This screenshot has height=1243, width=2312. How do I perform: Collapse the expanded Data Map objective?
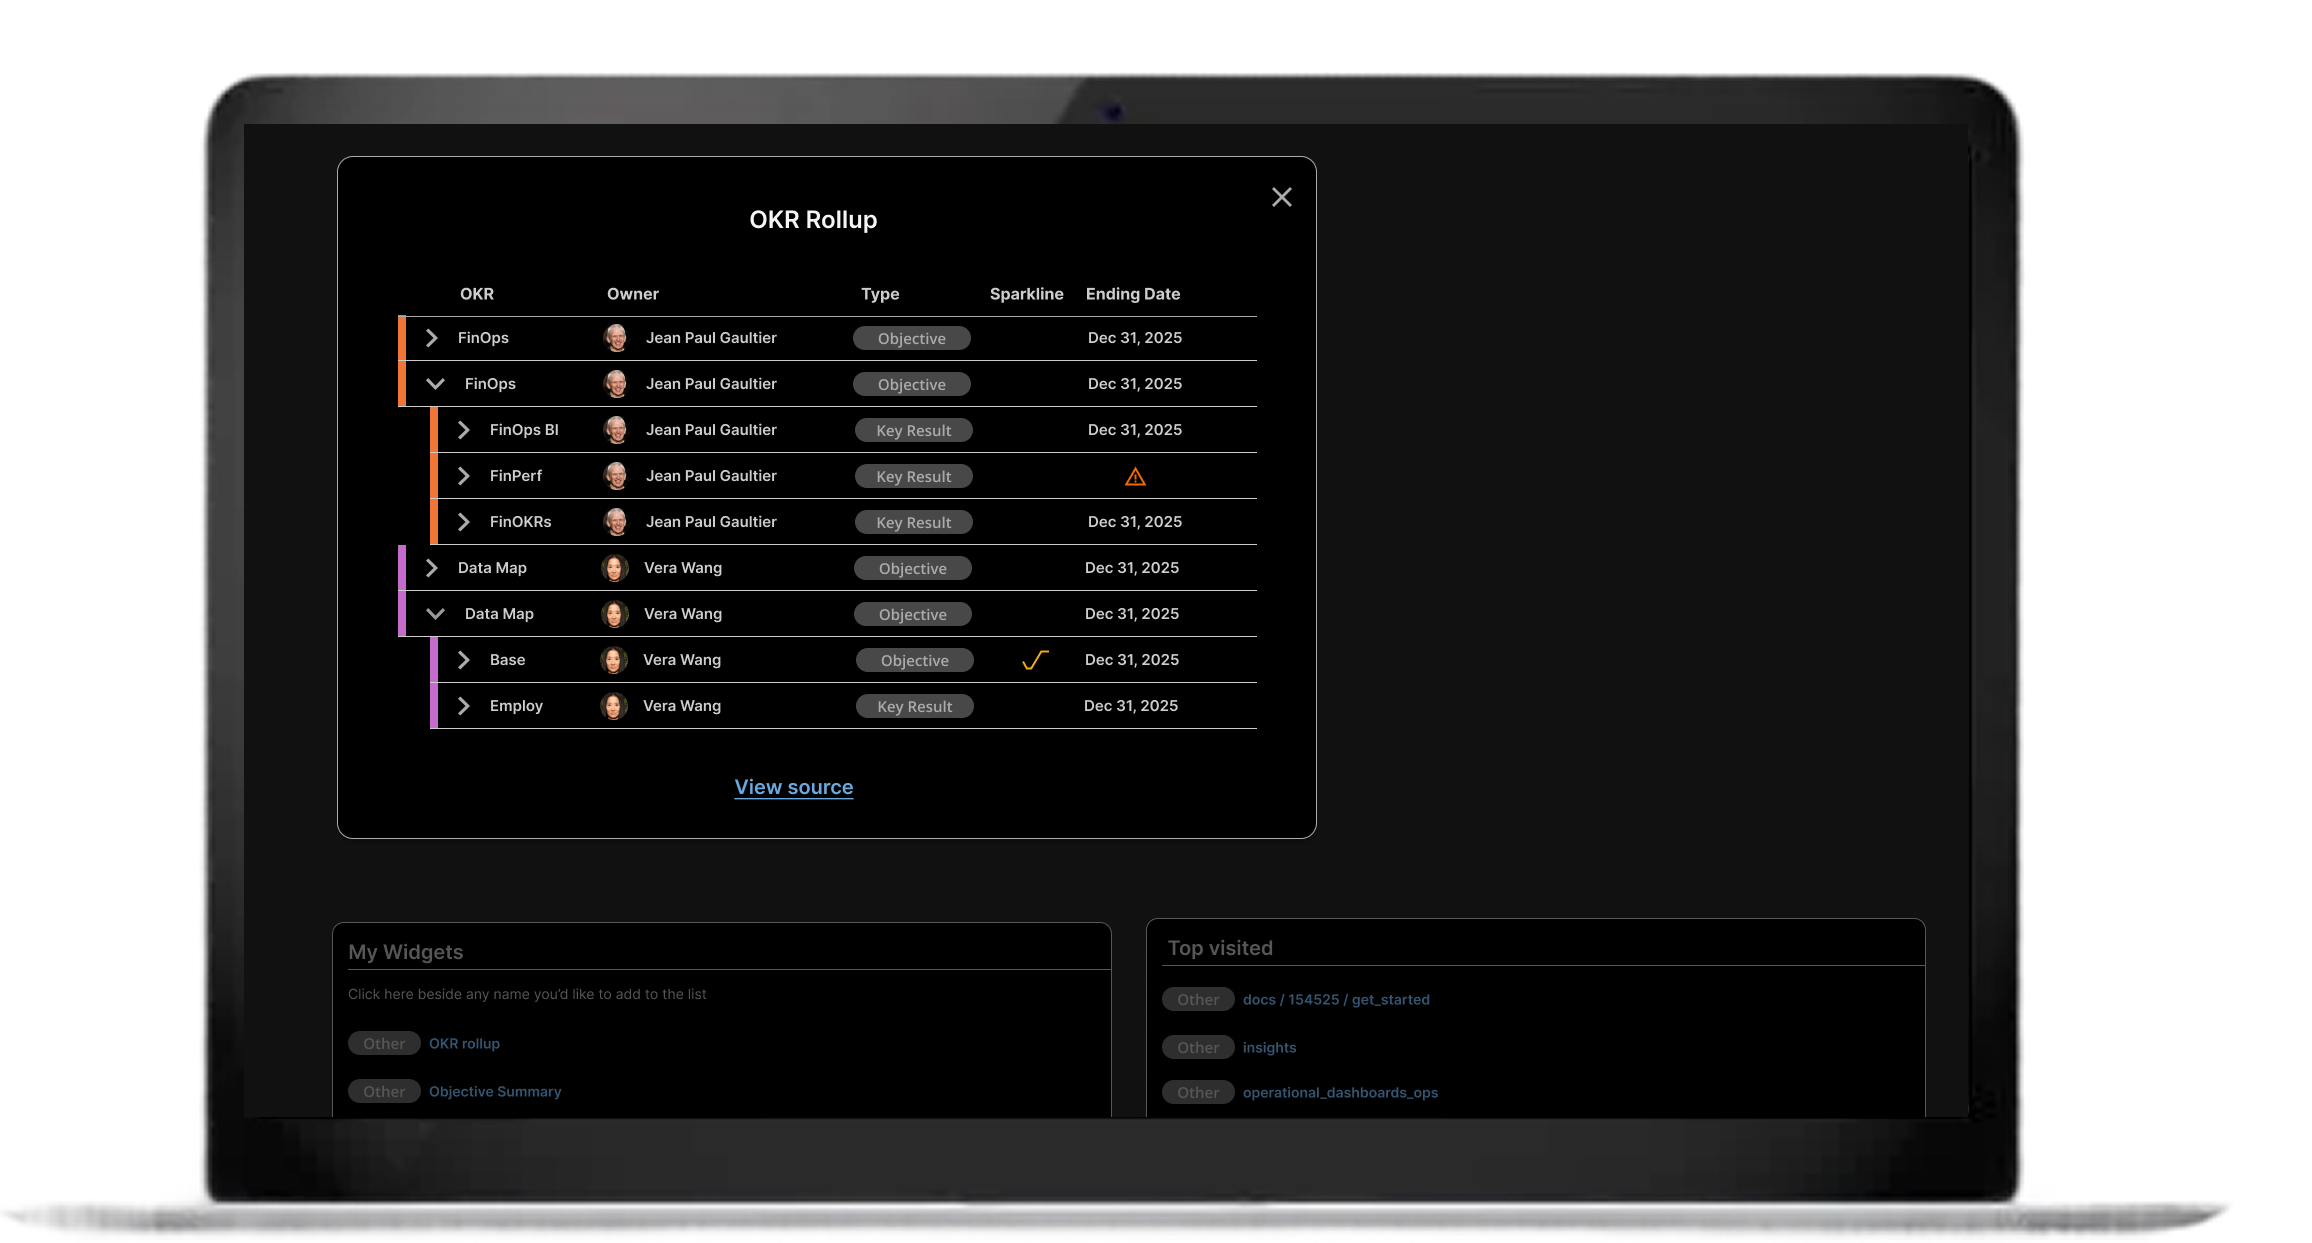click(x=435, y=614)
